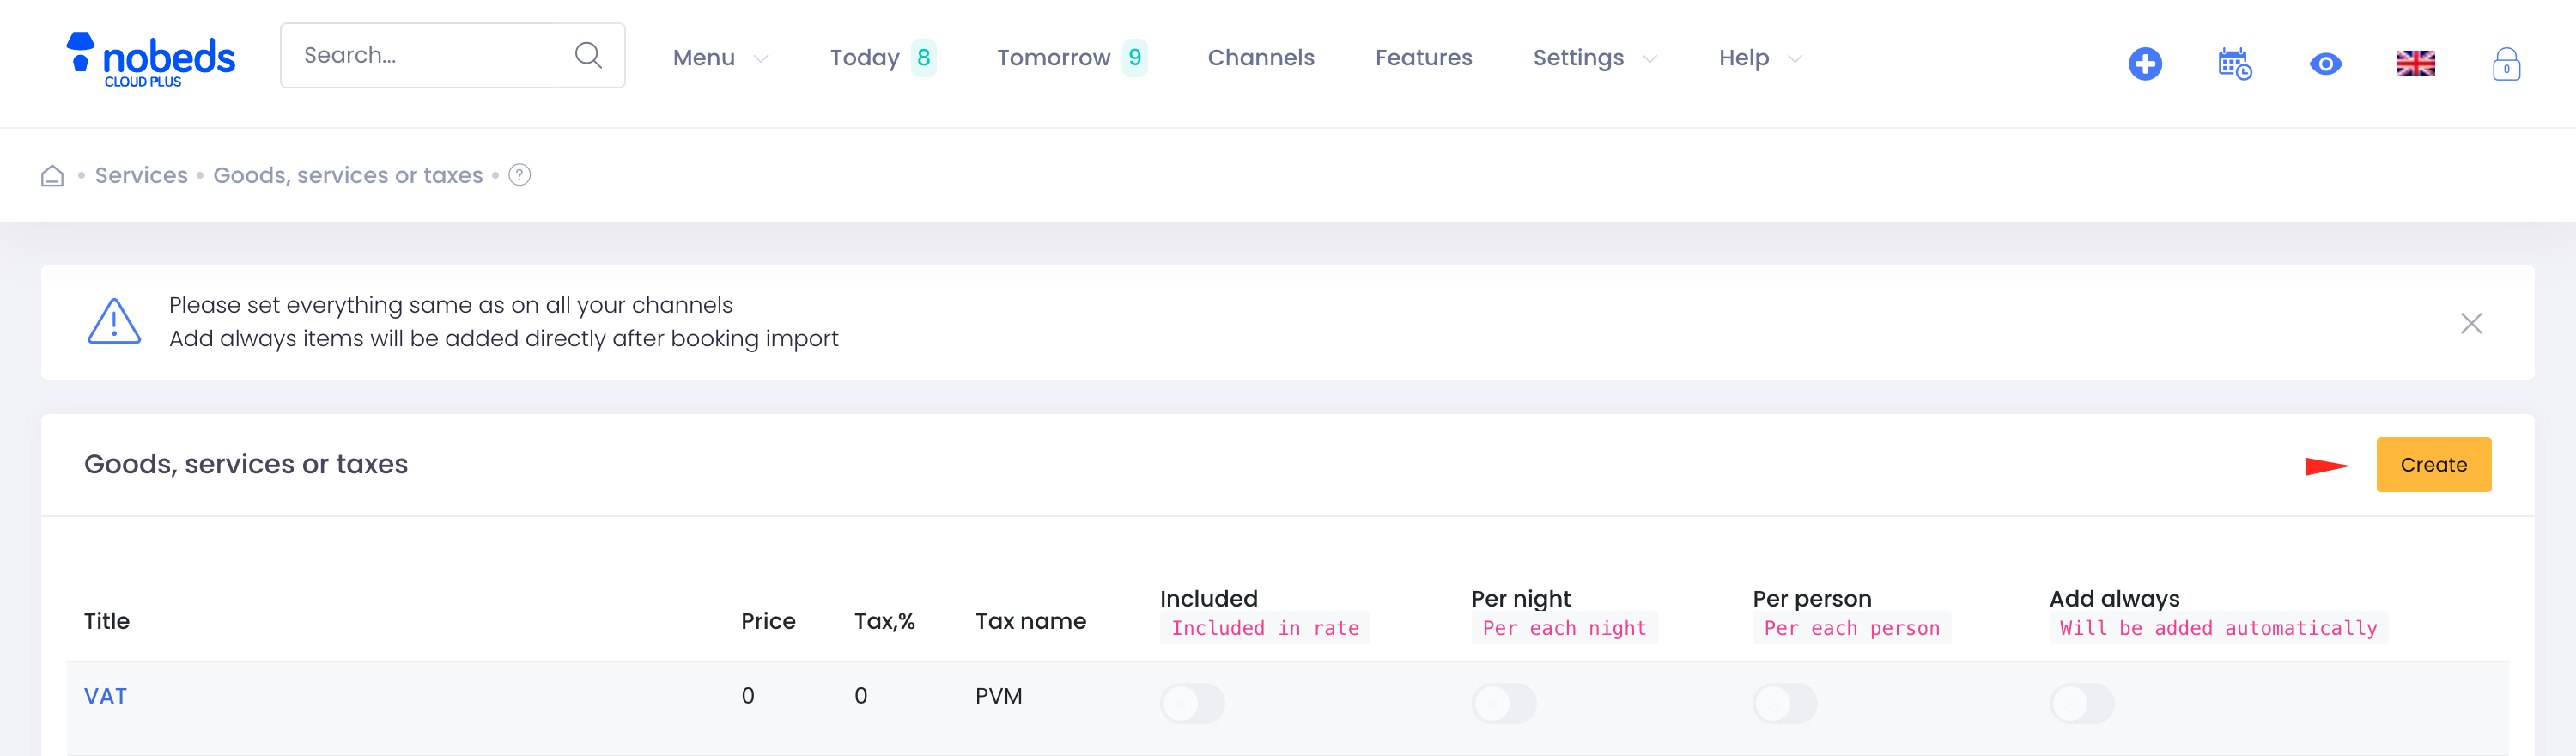
Task: Open the Settings dropdown
Action: tap(1594, 58)
